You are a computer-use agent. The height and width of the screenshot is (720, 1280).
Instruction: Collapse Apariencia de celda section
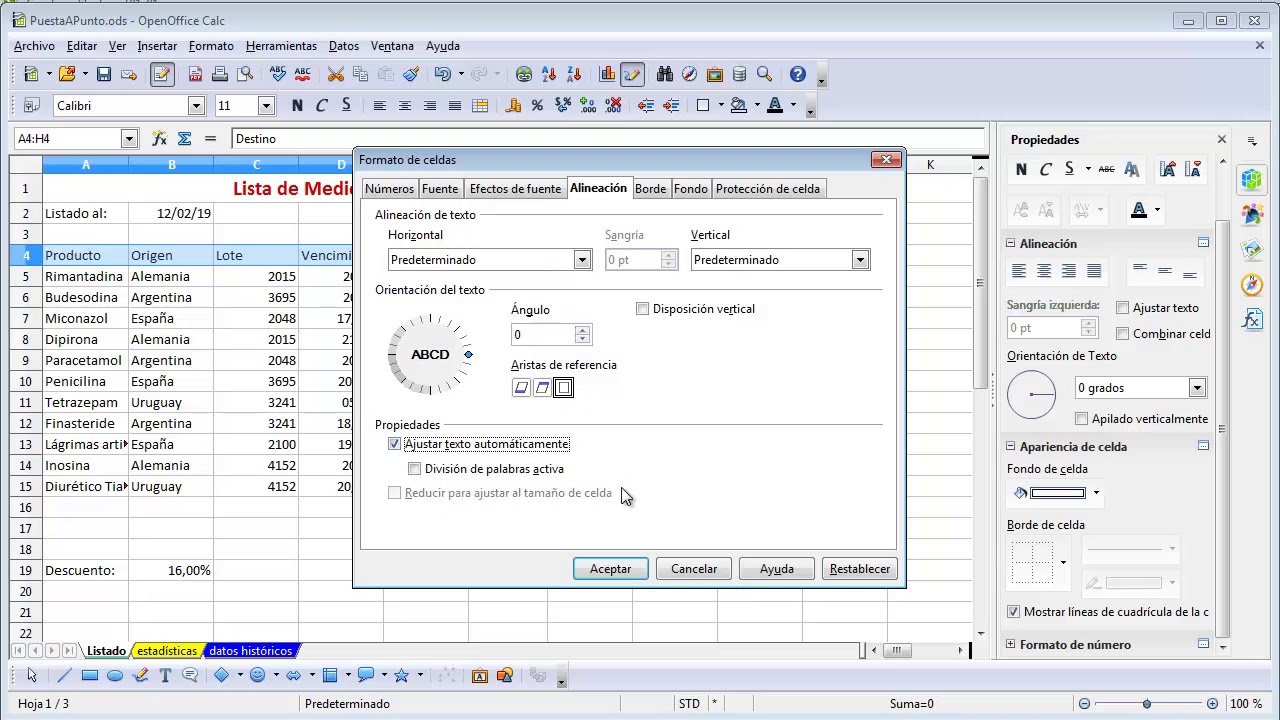pyautogui.click(x=1011, y=447)
